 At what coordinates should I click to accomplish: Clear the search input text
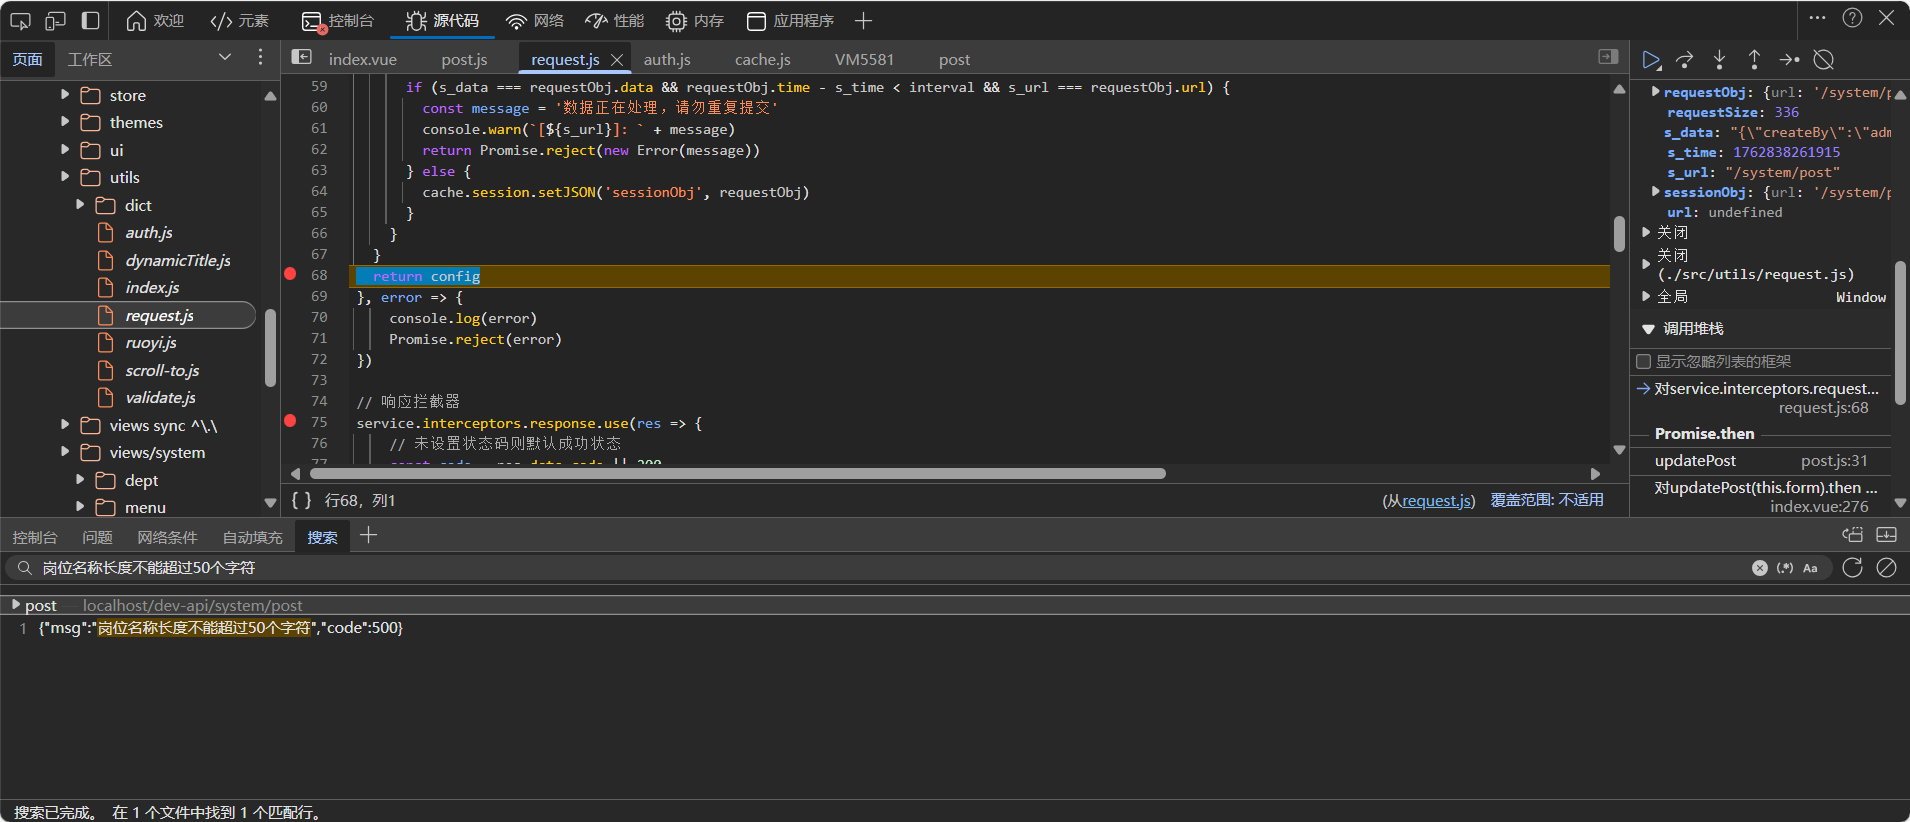1760,568
